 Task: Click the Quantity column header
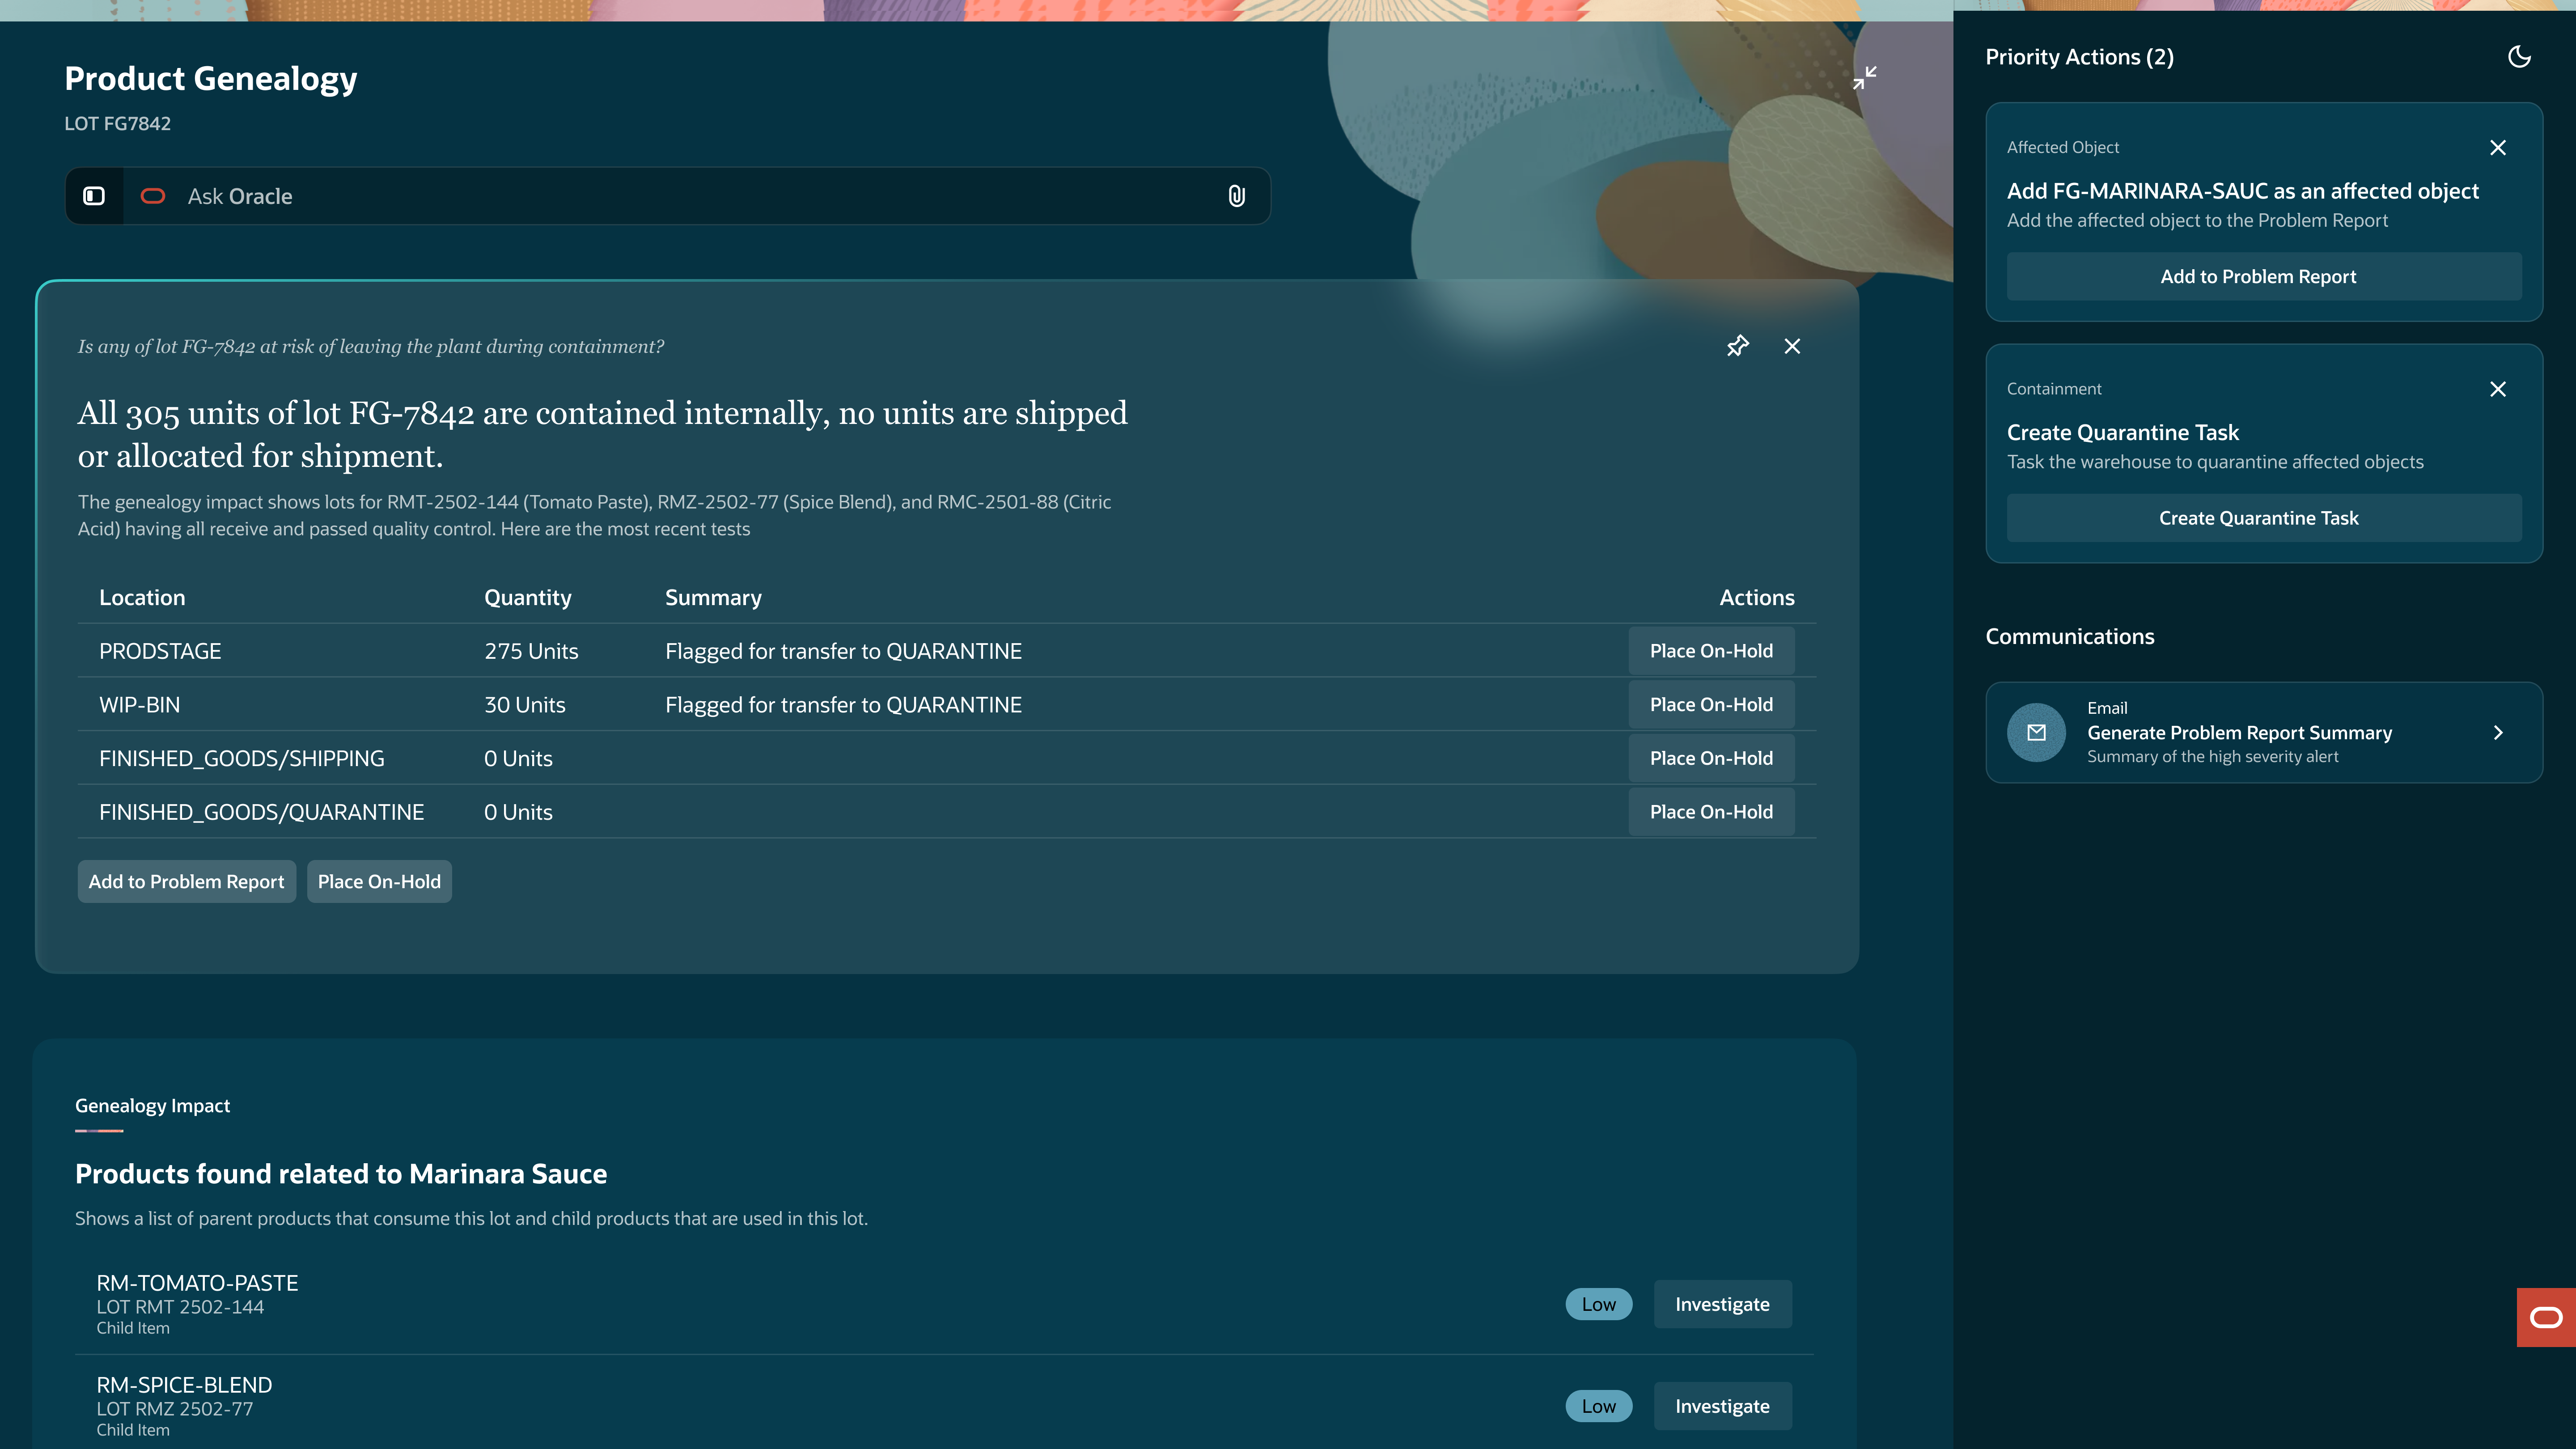528,598
